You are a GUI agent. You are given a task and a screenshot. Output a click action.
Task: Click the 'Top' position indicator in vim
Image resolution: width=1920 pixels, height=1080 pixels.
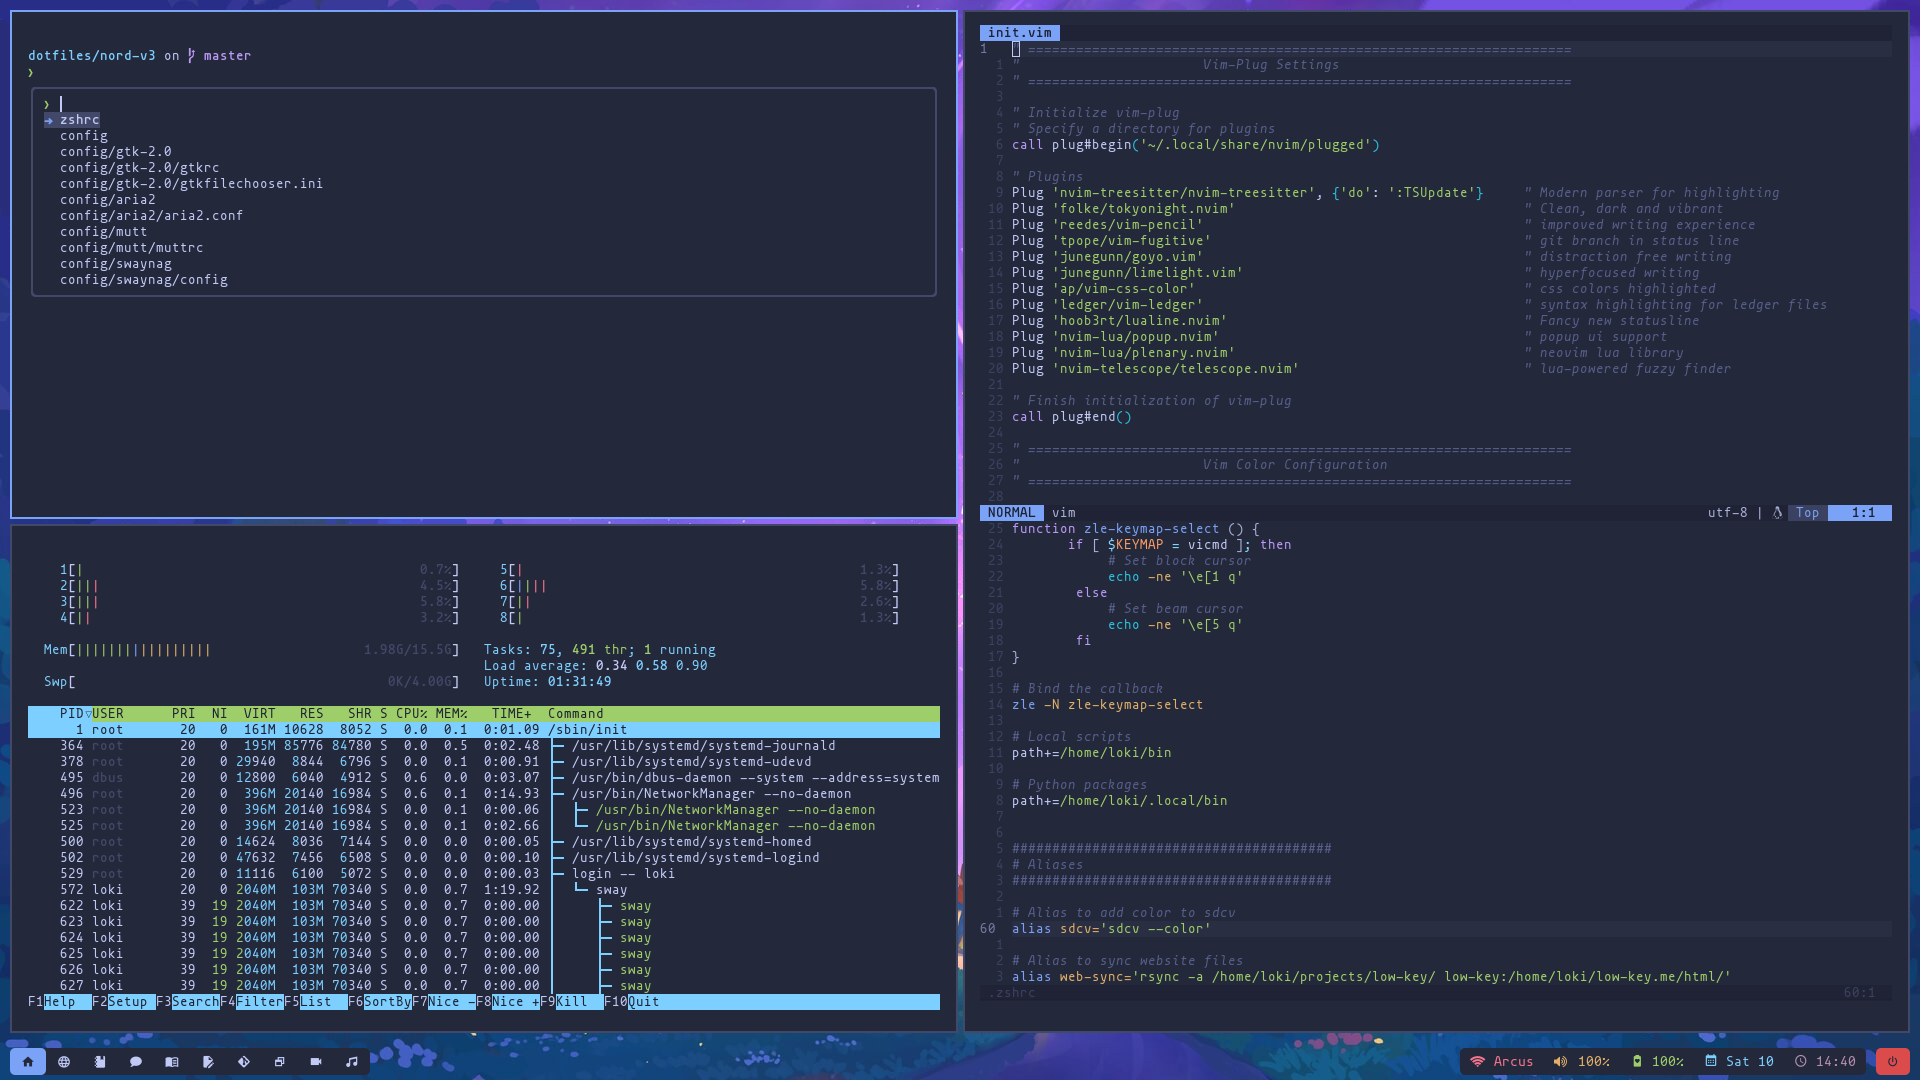click(x=1807, y=513)
